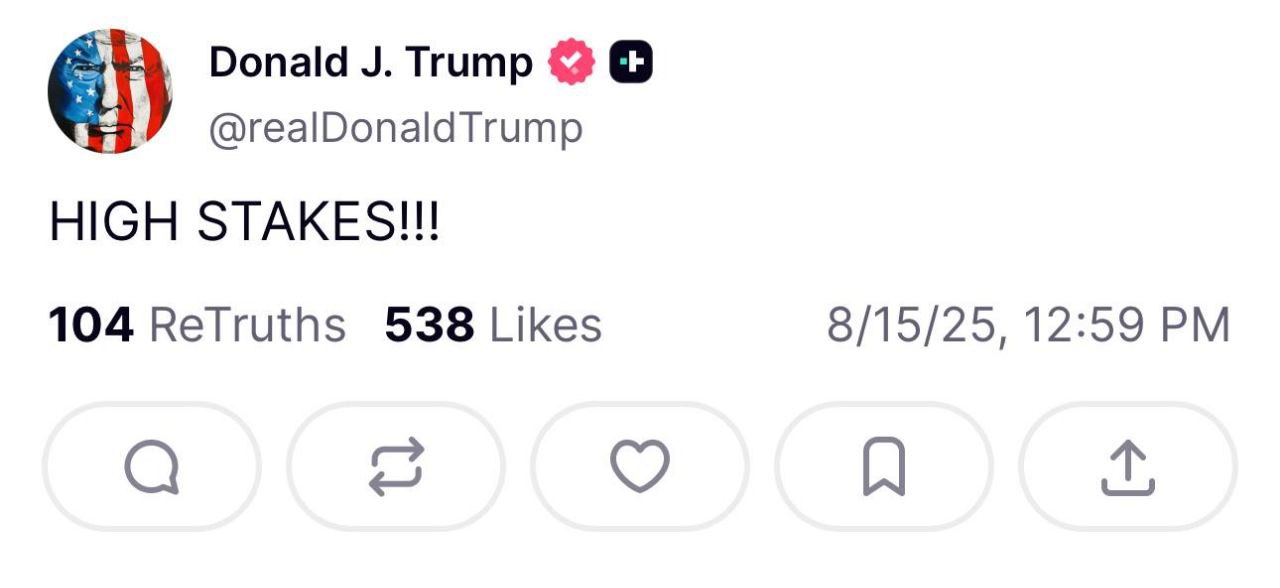
Task: Bookmark this post
Action: click(x=884, y=467)
